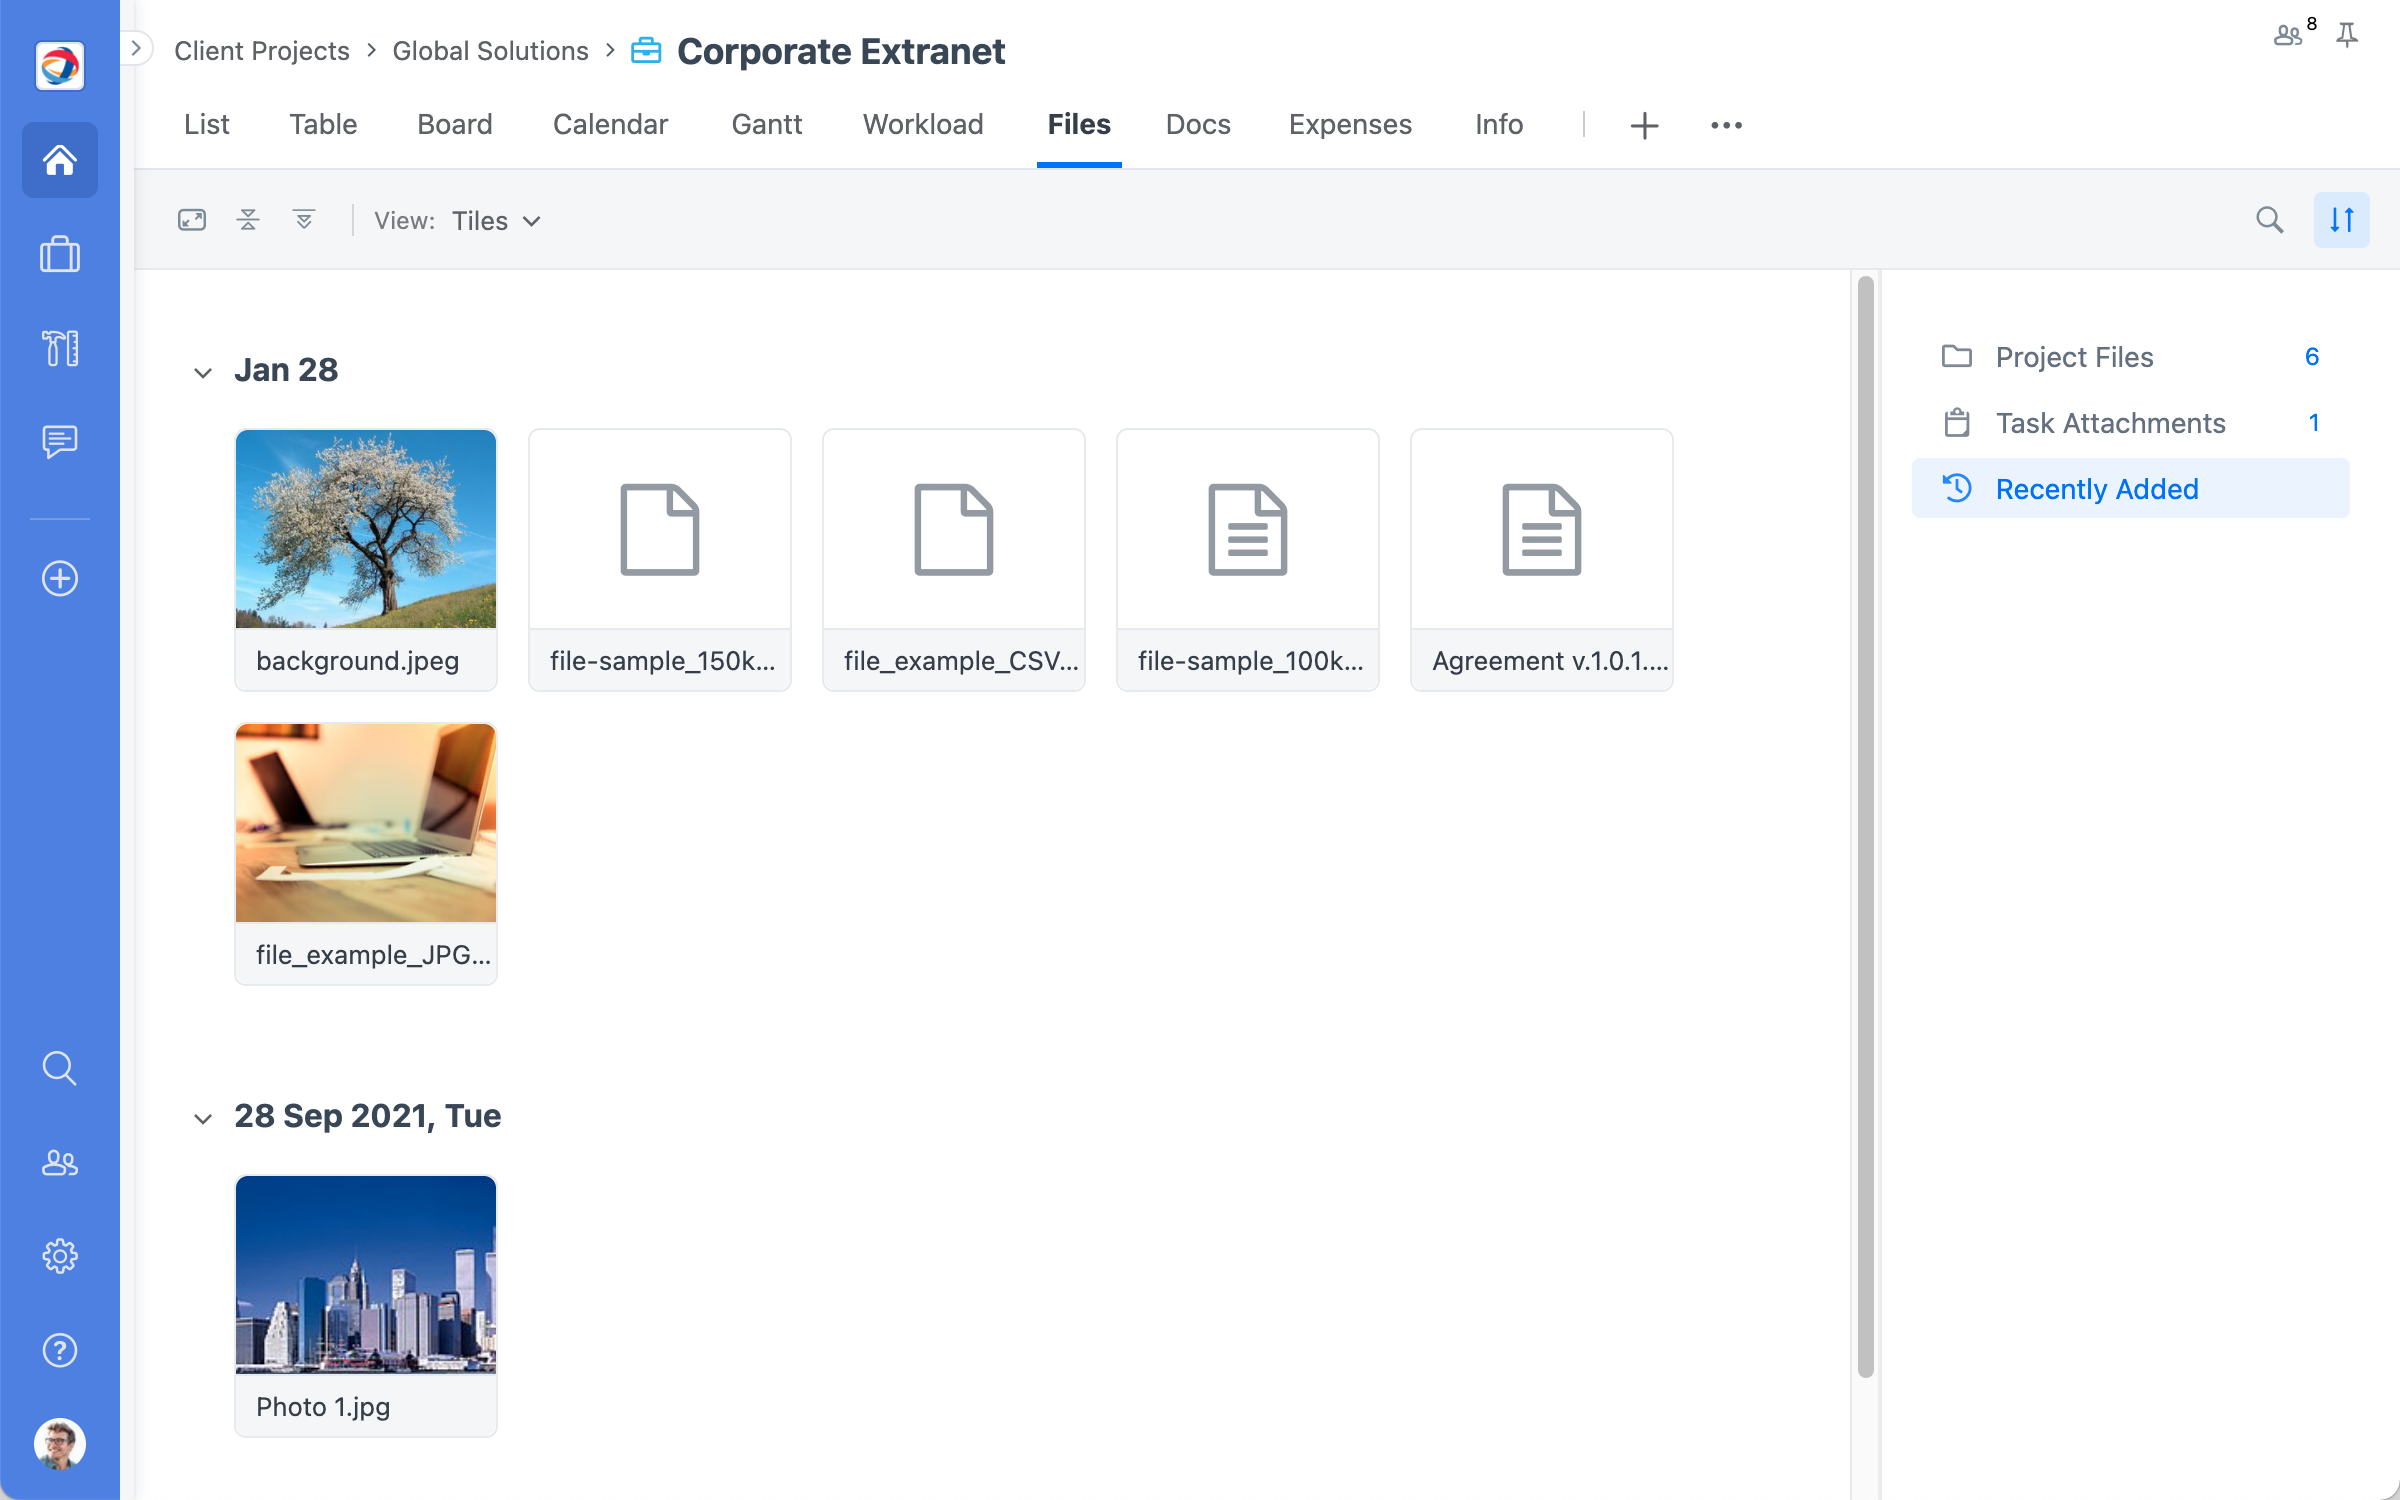The image size is (2400, 1500).
Task: Select the Task Attachments folder
Action: [x=2130, y=423]
